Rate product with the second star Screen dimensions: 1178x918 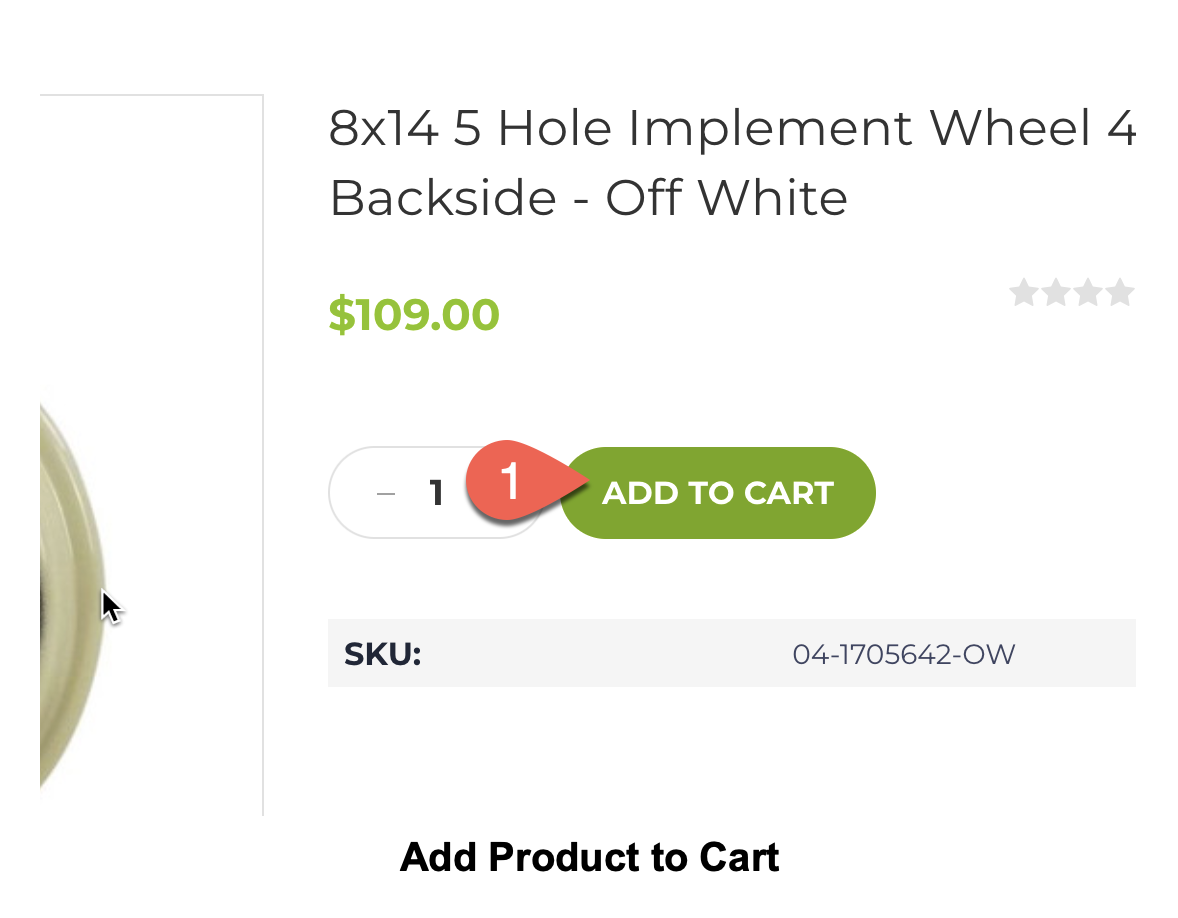coord(1056,292)
